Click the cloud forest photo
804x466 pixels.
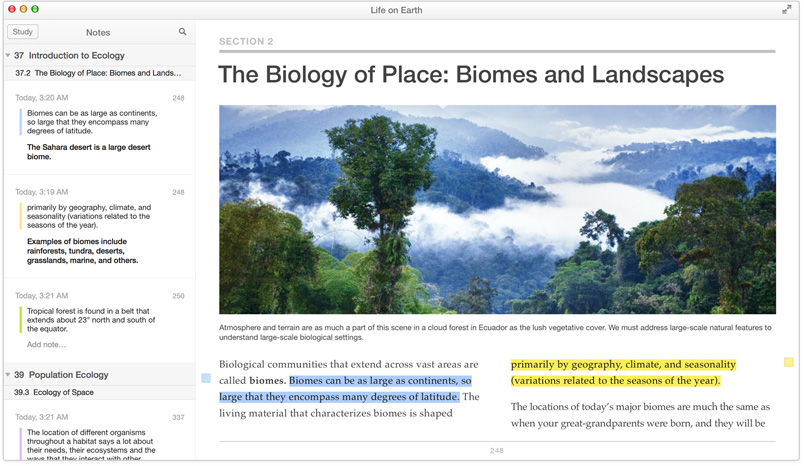point(497,210)
